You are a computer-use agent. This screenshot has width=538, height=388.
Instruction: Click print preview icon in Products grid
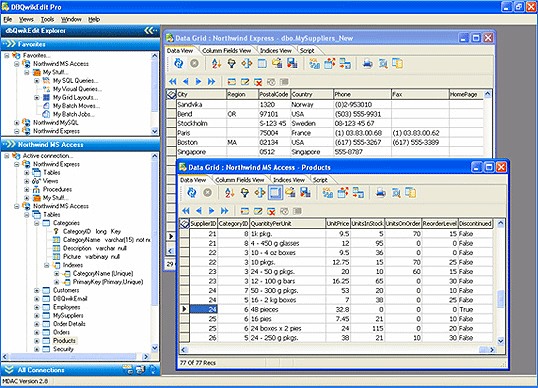coord(396,193)
